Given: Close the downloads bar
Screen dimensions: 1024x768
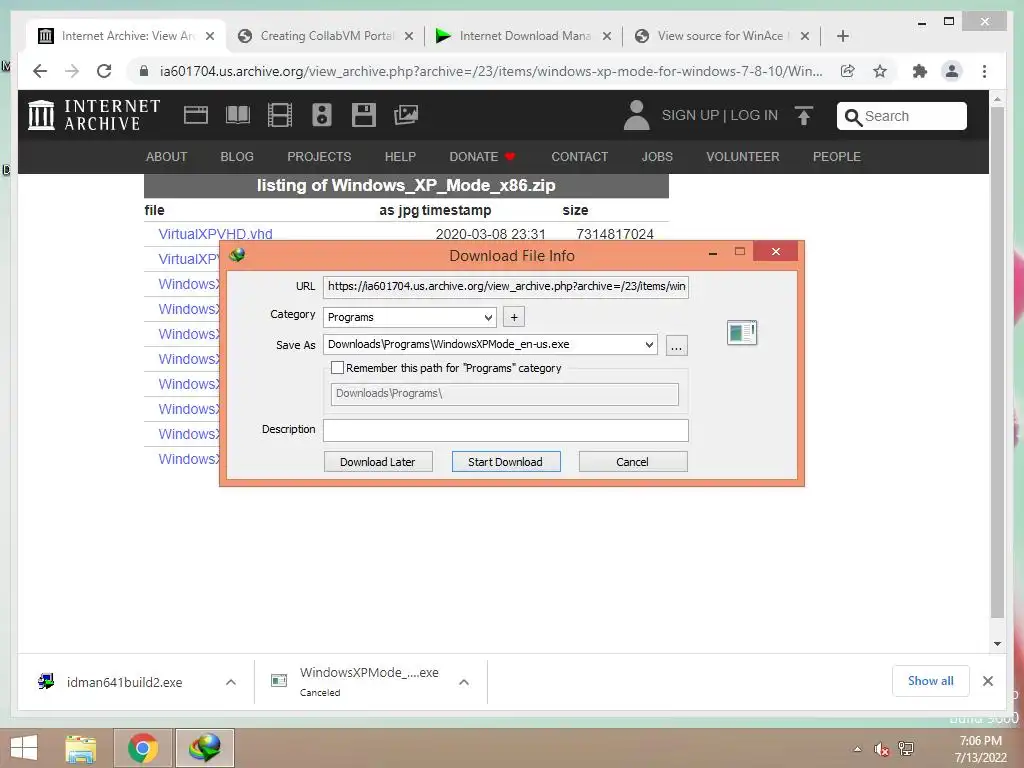Looking at the screenshot, I should (x=988, y=681).
